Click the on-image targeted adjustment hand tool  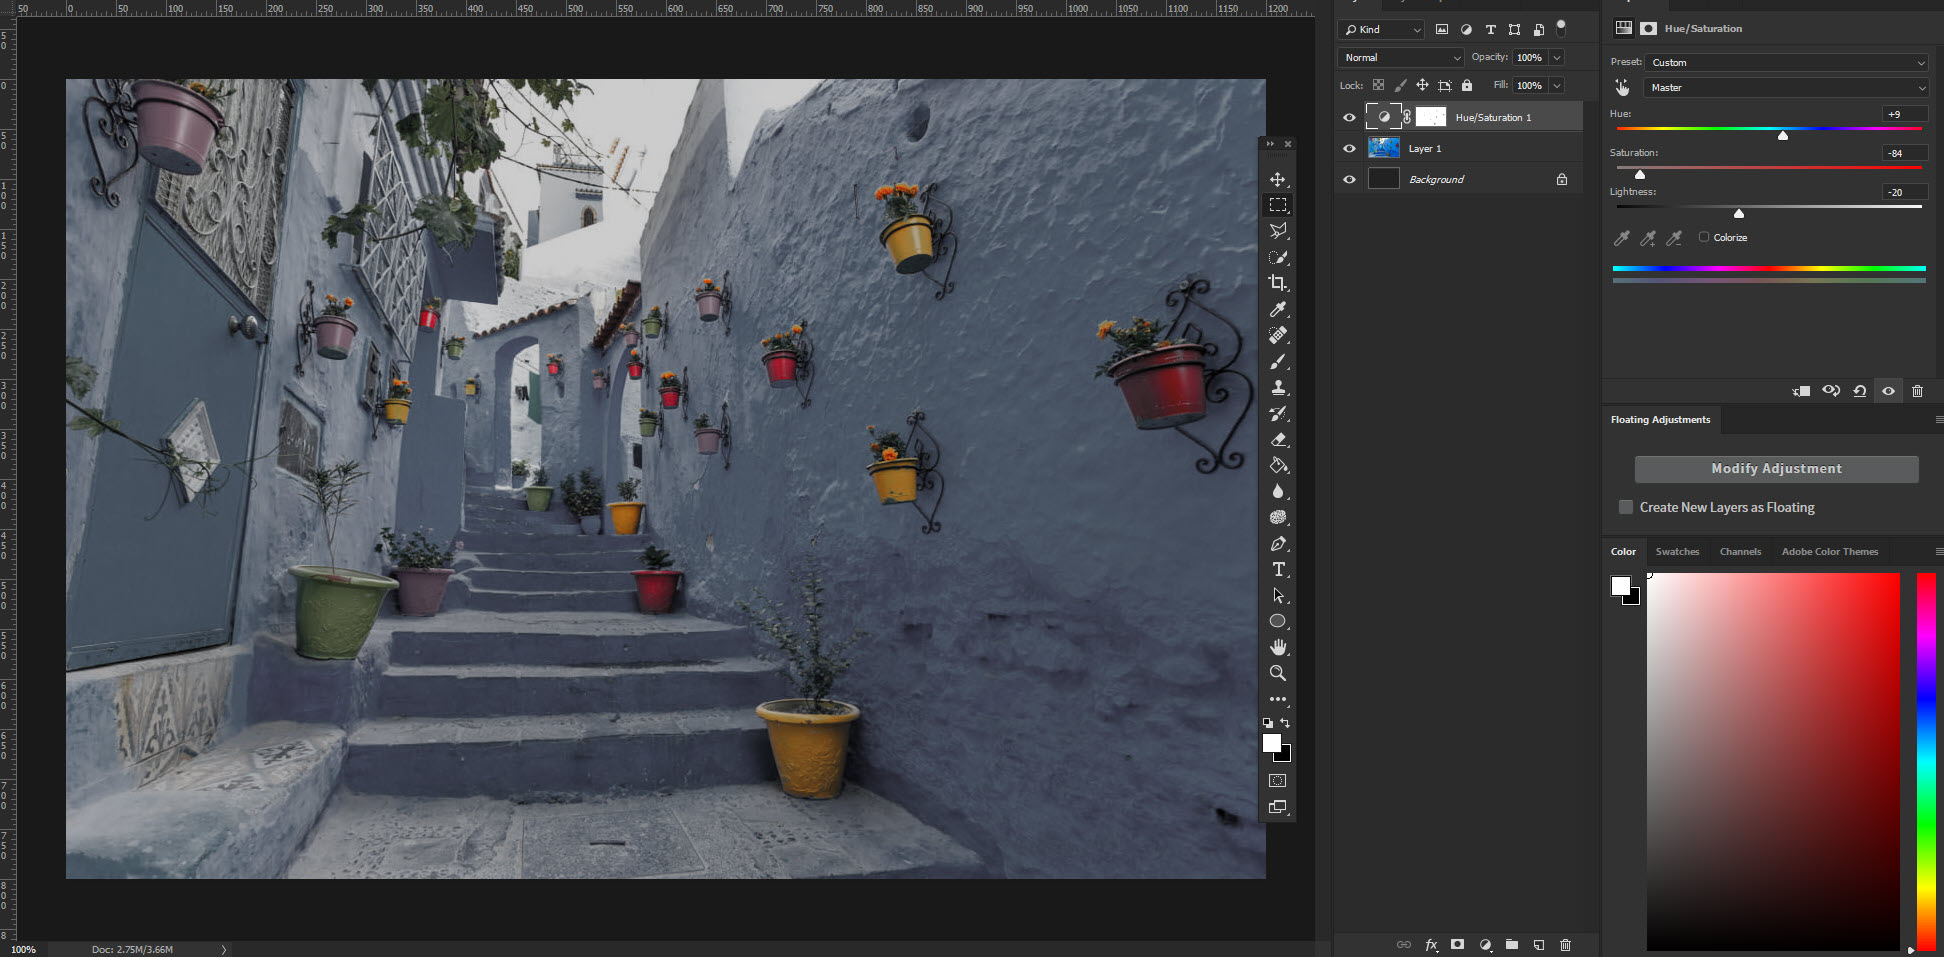pos(1622,88)
